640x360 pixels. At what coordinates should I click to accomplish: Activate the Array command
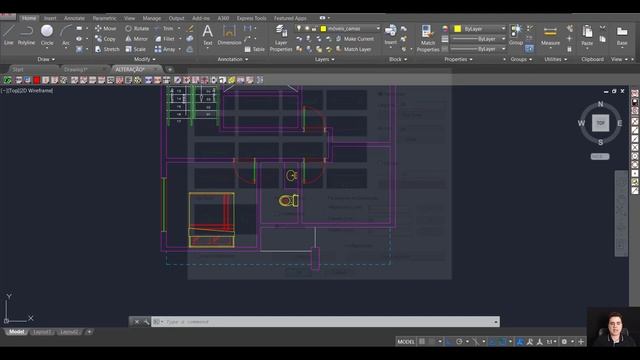pyautogui.click(x=165, y=49)
